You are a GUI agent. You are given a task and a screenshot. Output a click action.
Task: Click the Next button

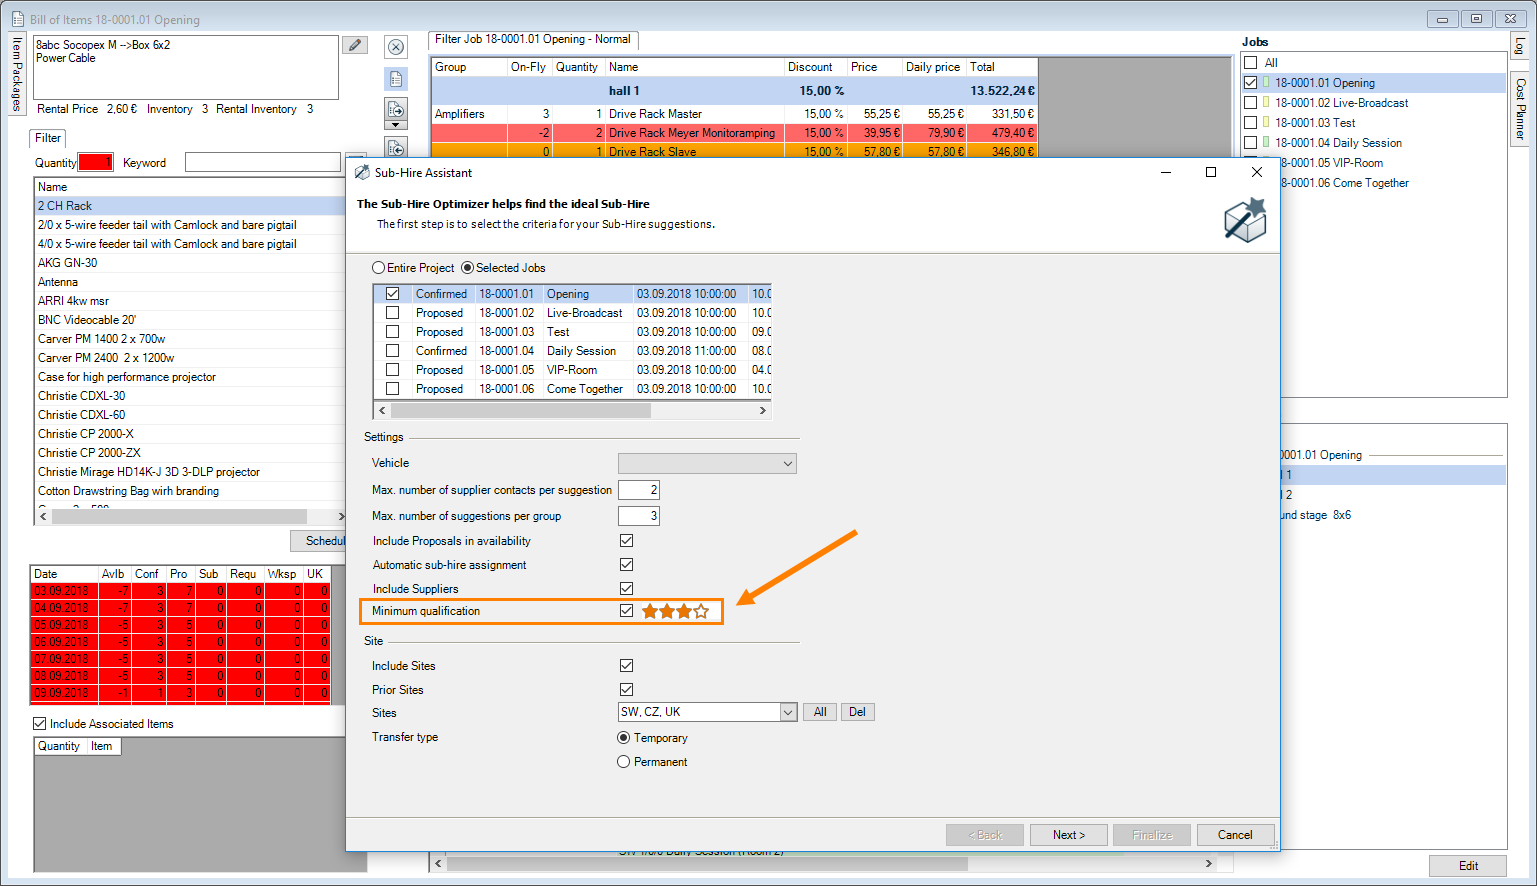coord(1068,835)
